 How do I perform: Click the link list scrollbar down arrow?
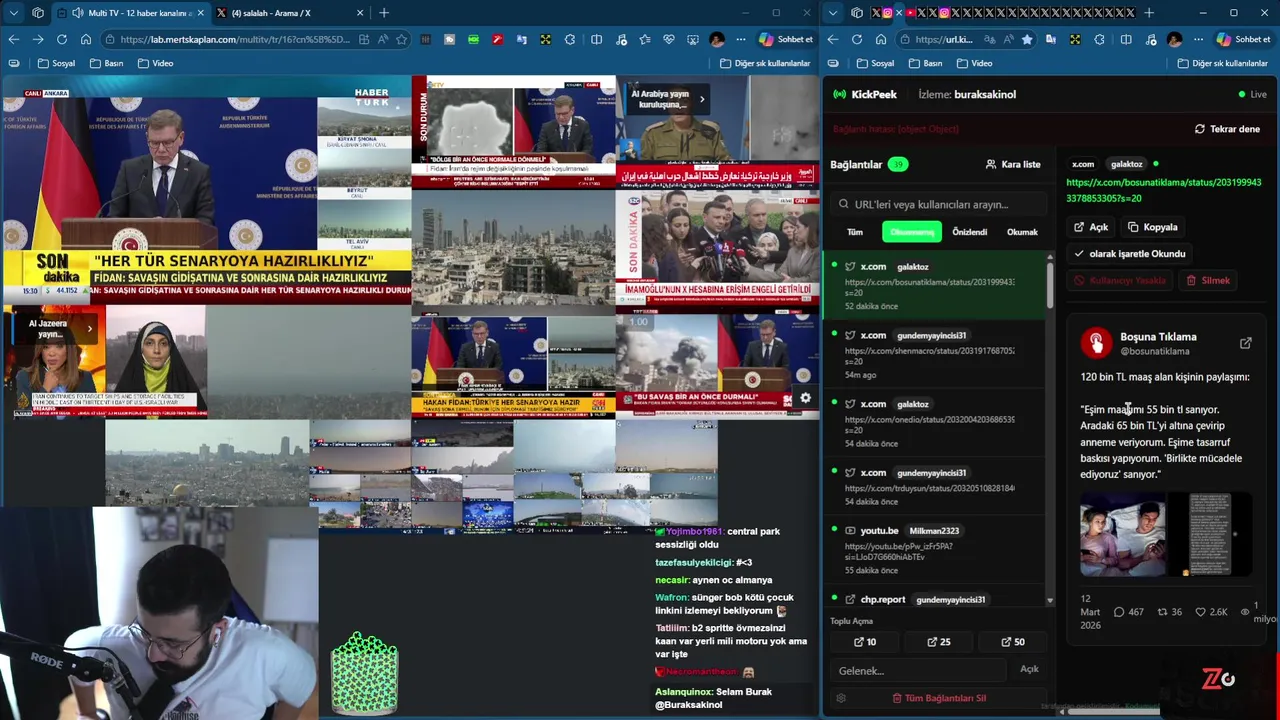(x=1050, y=600)
